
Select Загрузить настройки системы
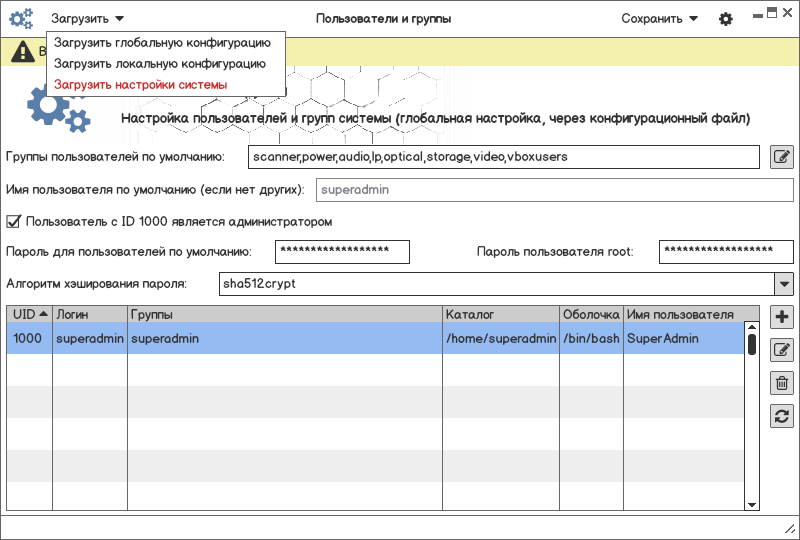click(x=140, y=85)
